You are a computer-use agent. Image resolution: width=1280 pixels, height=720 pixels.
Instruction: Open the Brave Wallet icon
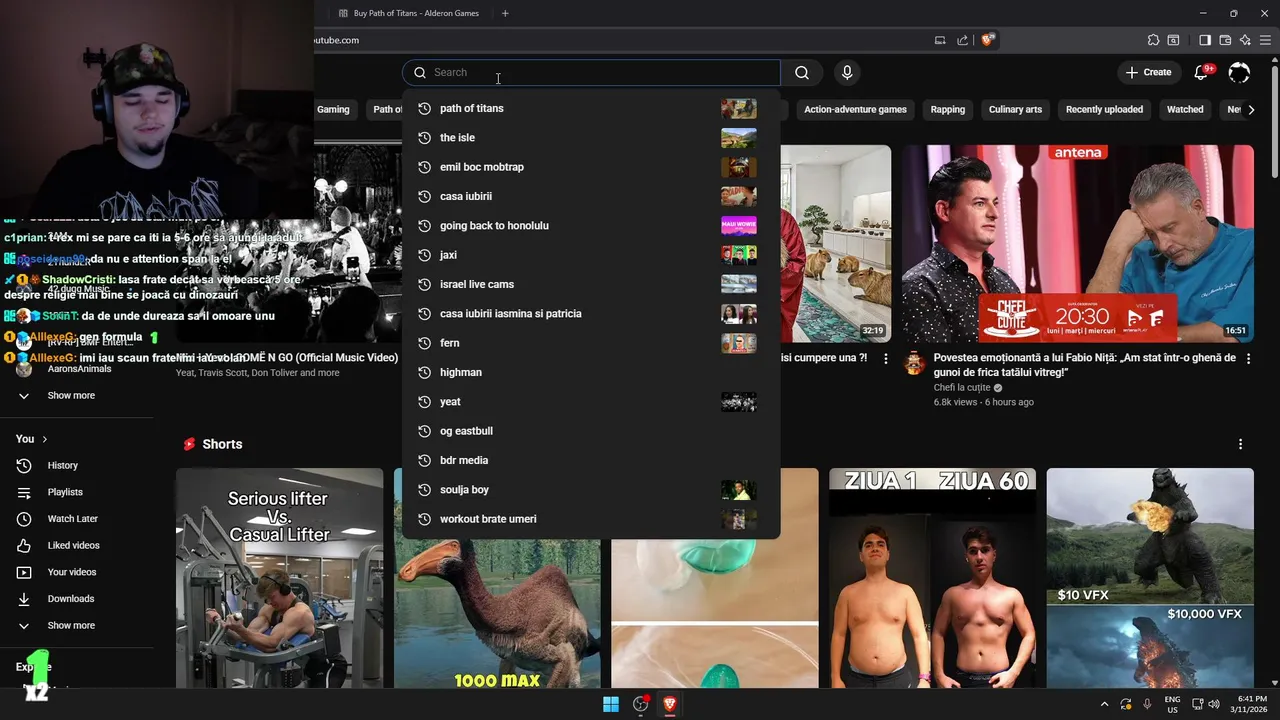point(1225,40)
